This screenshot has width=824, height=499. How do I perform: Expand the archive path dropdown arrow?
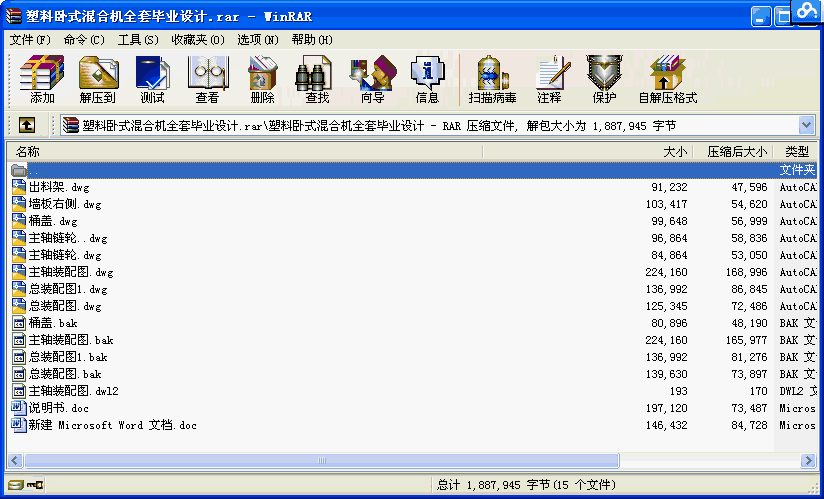click(807, 125)
